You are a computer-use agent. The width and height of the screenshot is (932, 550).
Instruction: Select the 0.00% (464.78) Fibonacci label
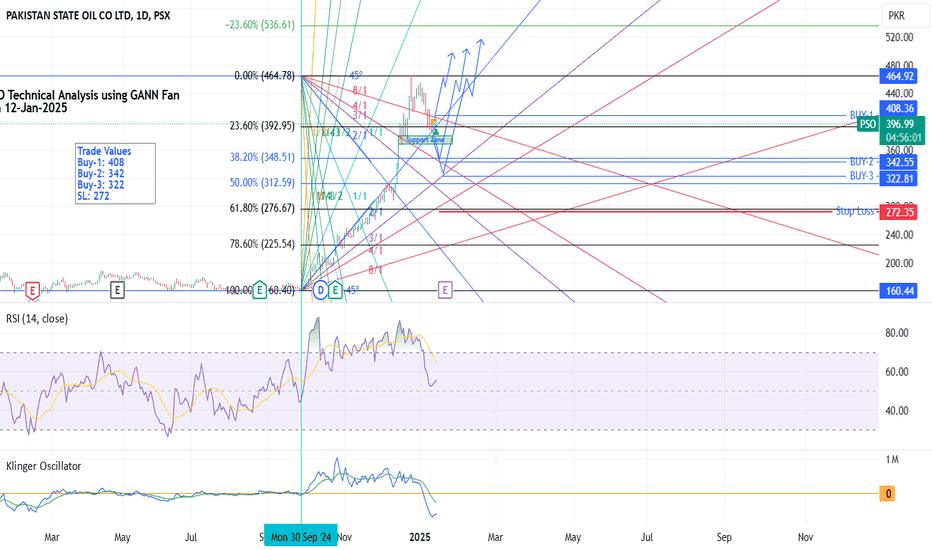pyautogui.click(x=265, y=76)
